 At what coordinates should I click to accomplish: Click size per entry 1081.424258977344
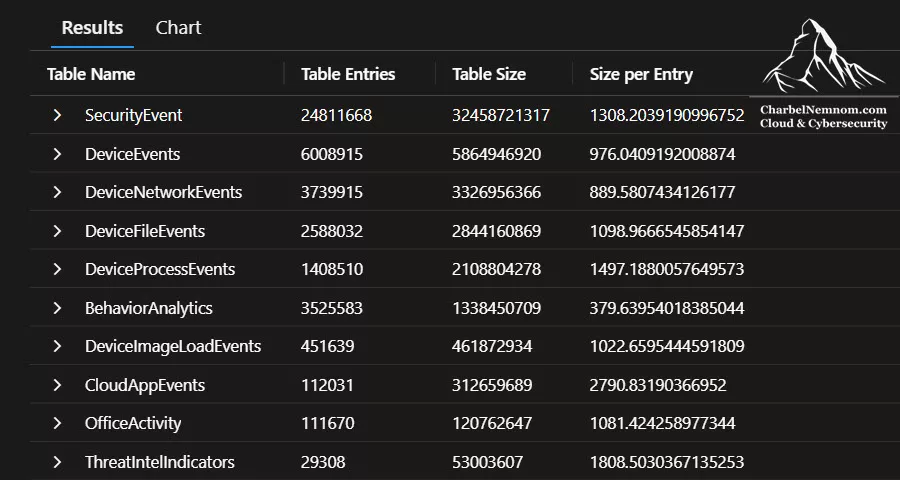[x=662, y=423]
